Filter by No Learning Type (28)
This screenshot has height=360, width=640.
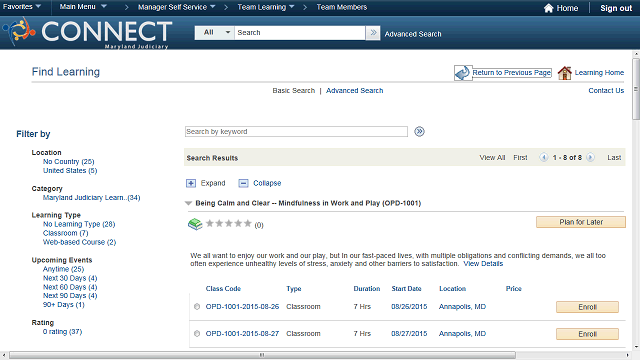coord(79,224)
